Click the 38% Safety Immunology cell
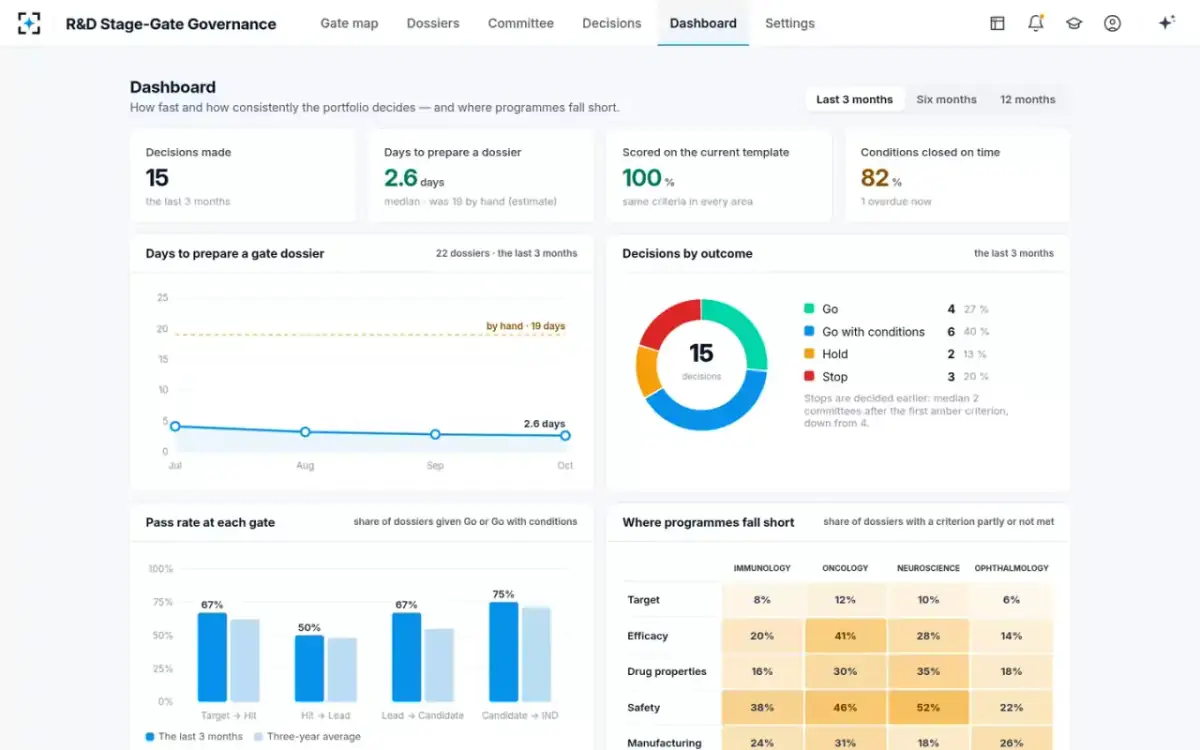The width and height of the screenshot is (1200, 750). [x=762, y=708]
